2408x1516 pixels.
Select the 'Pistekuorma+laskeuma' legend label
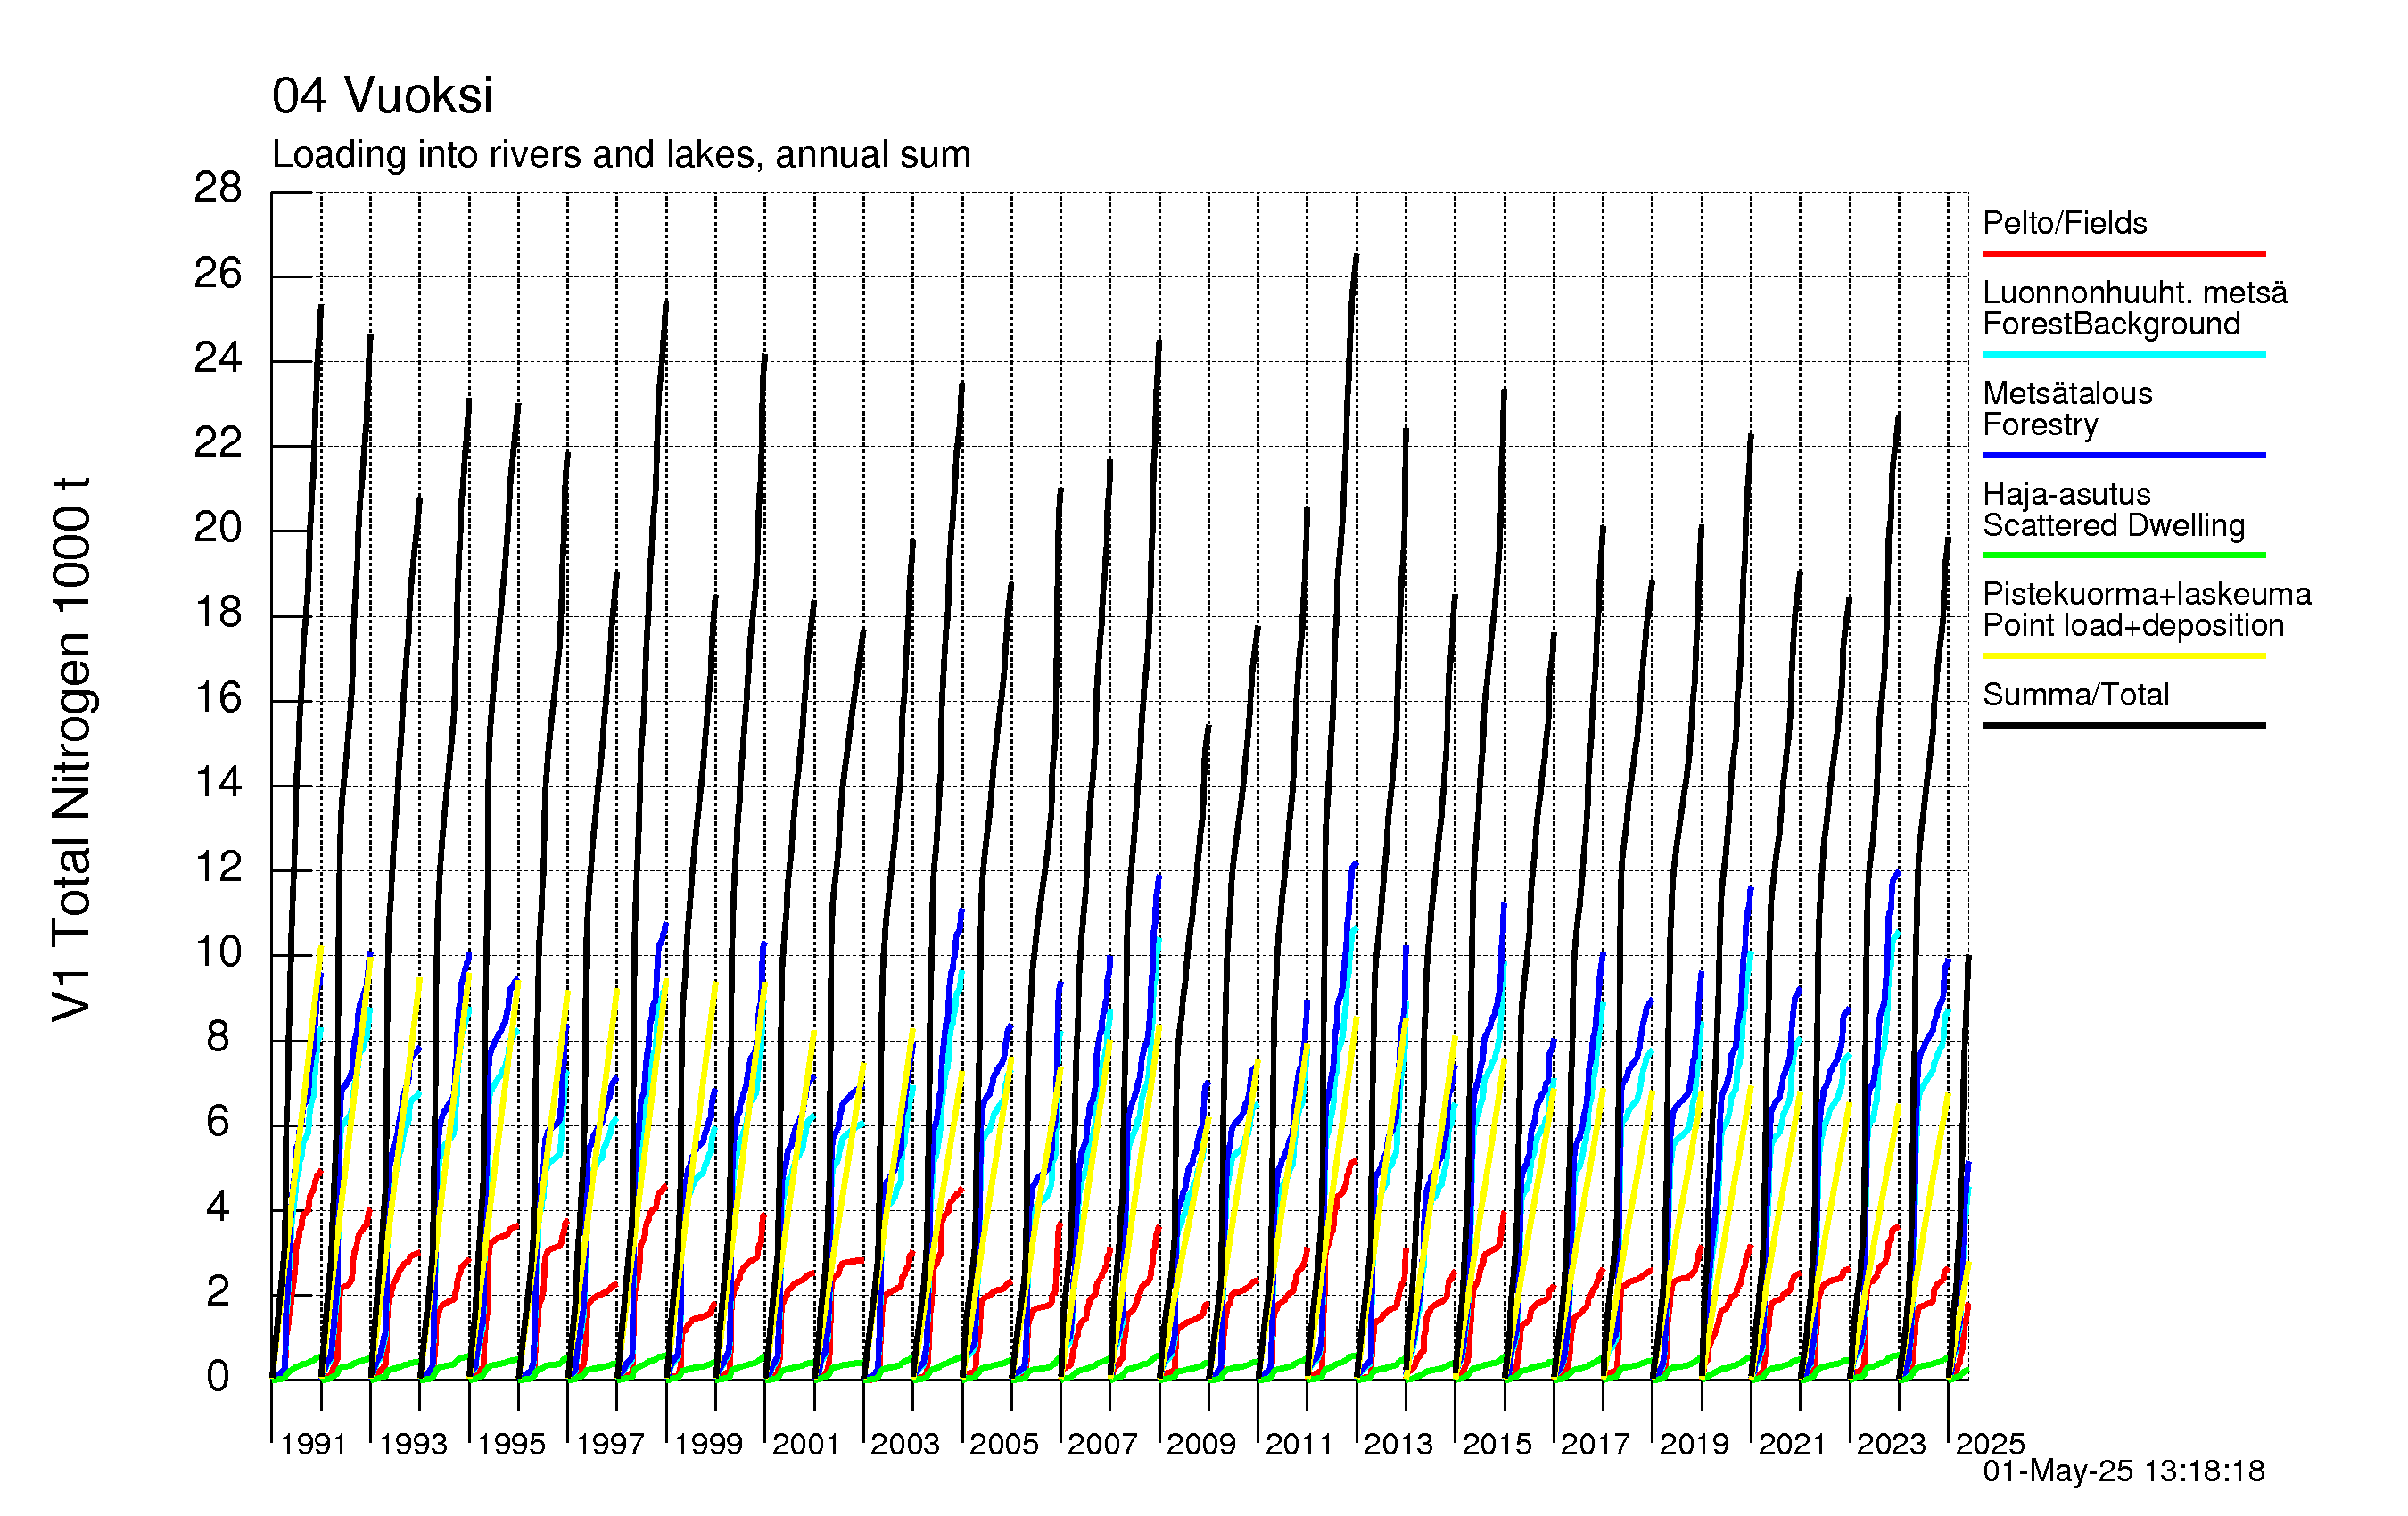click(2147, 594)
